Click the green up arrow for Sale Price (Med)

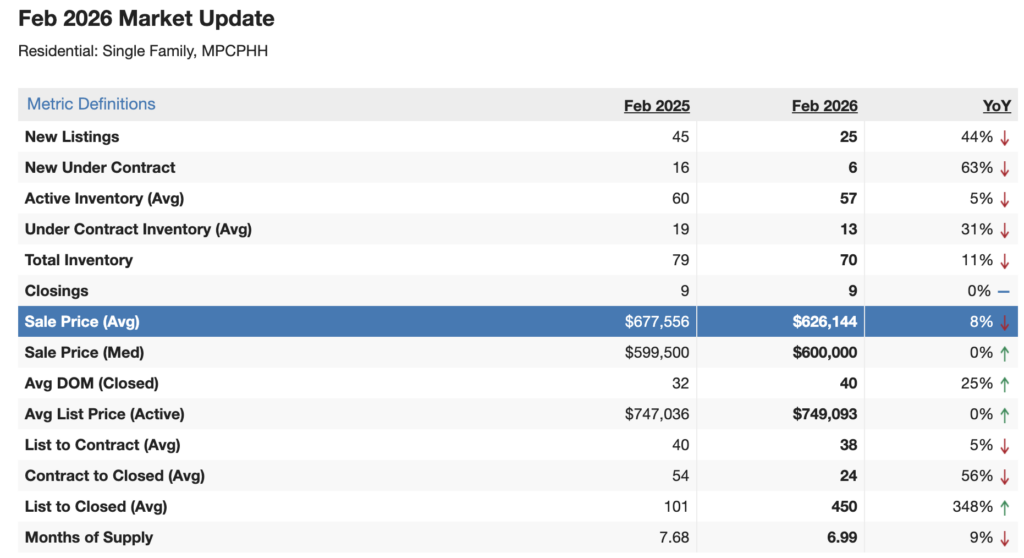[1004, 353]
